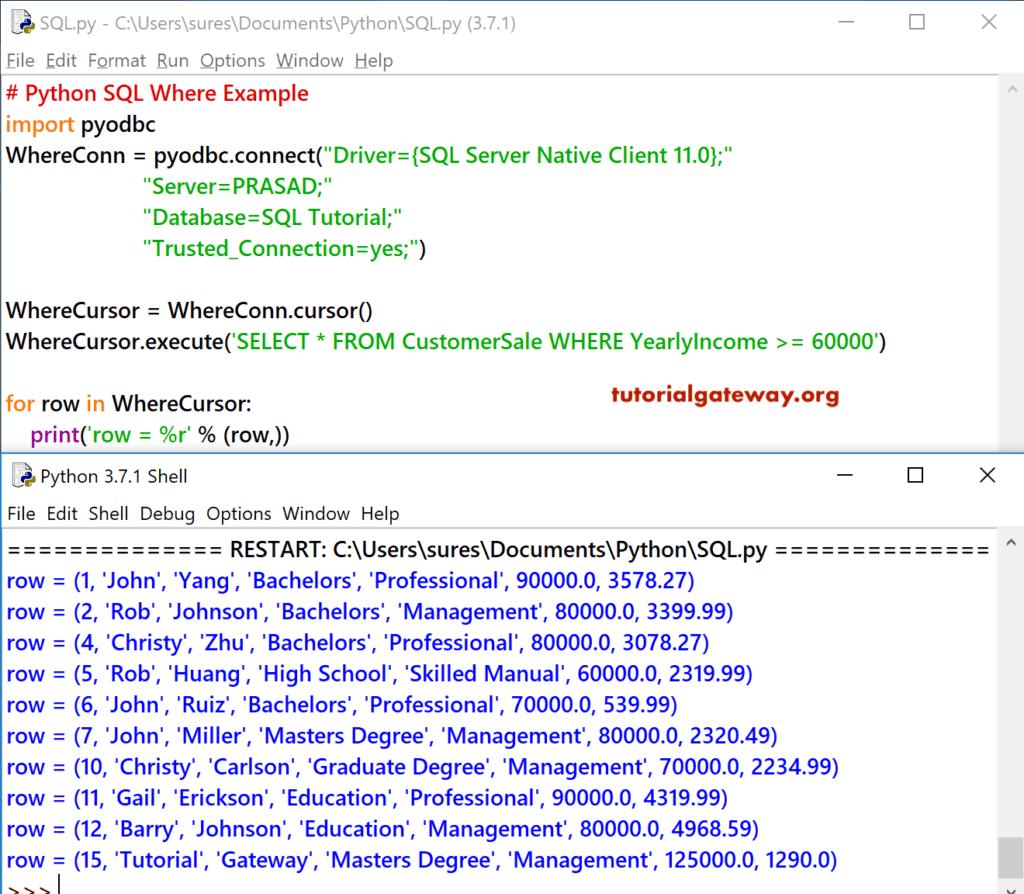Open the Format menu in the editor
This screenshot has width=1024, height=894.
tap(117, 60)
